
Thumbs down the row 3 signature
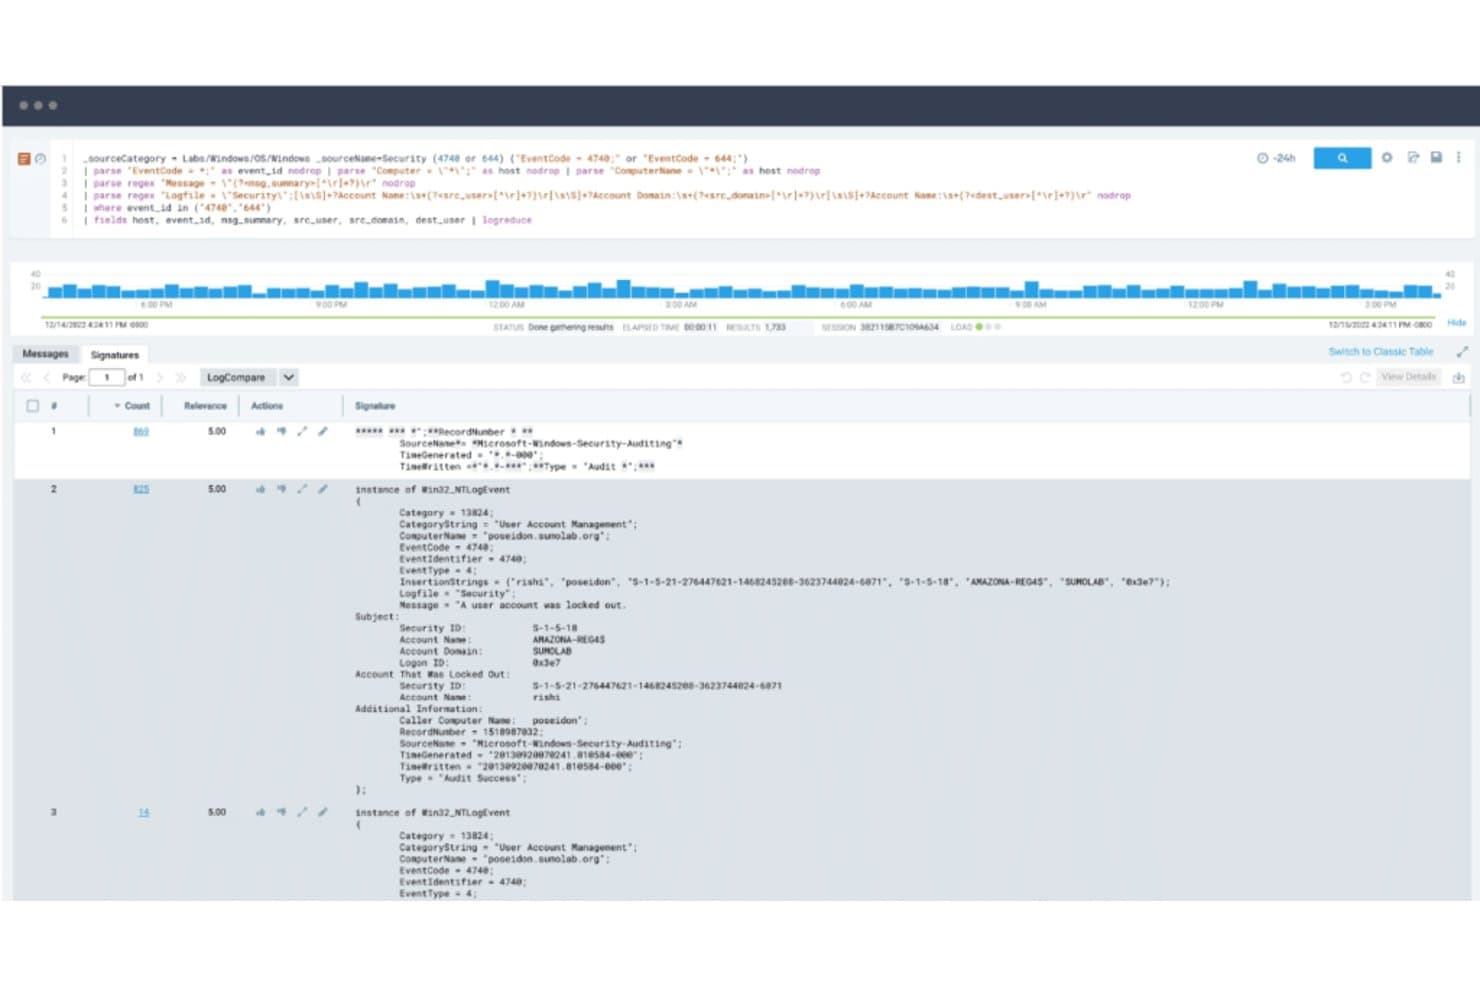coord(281,813)
